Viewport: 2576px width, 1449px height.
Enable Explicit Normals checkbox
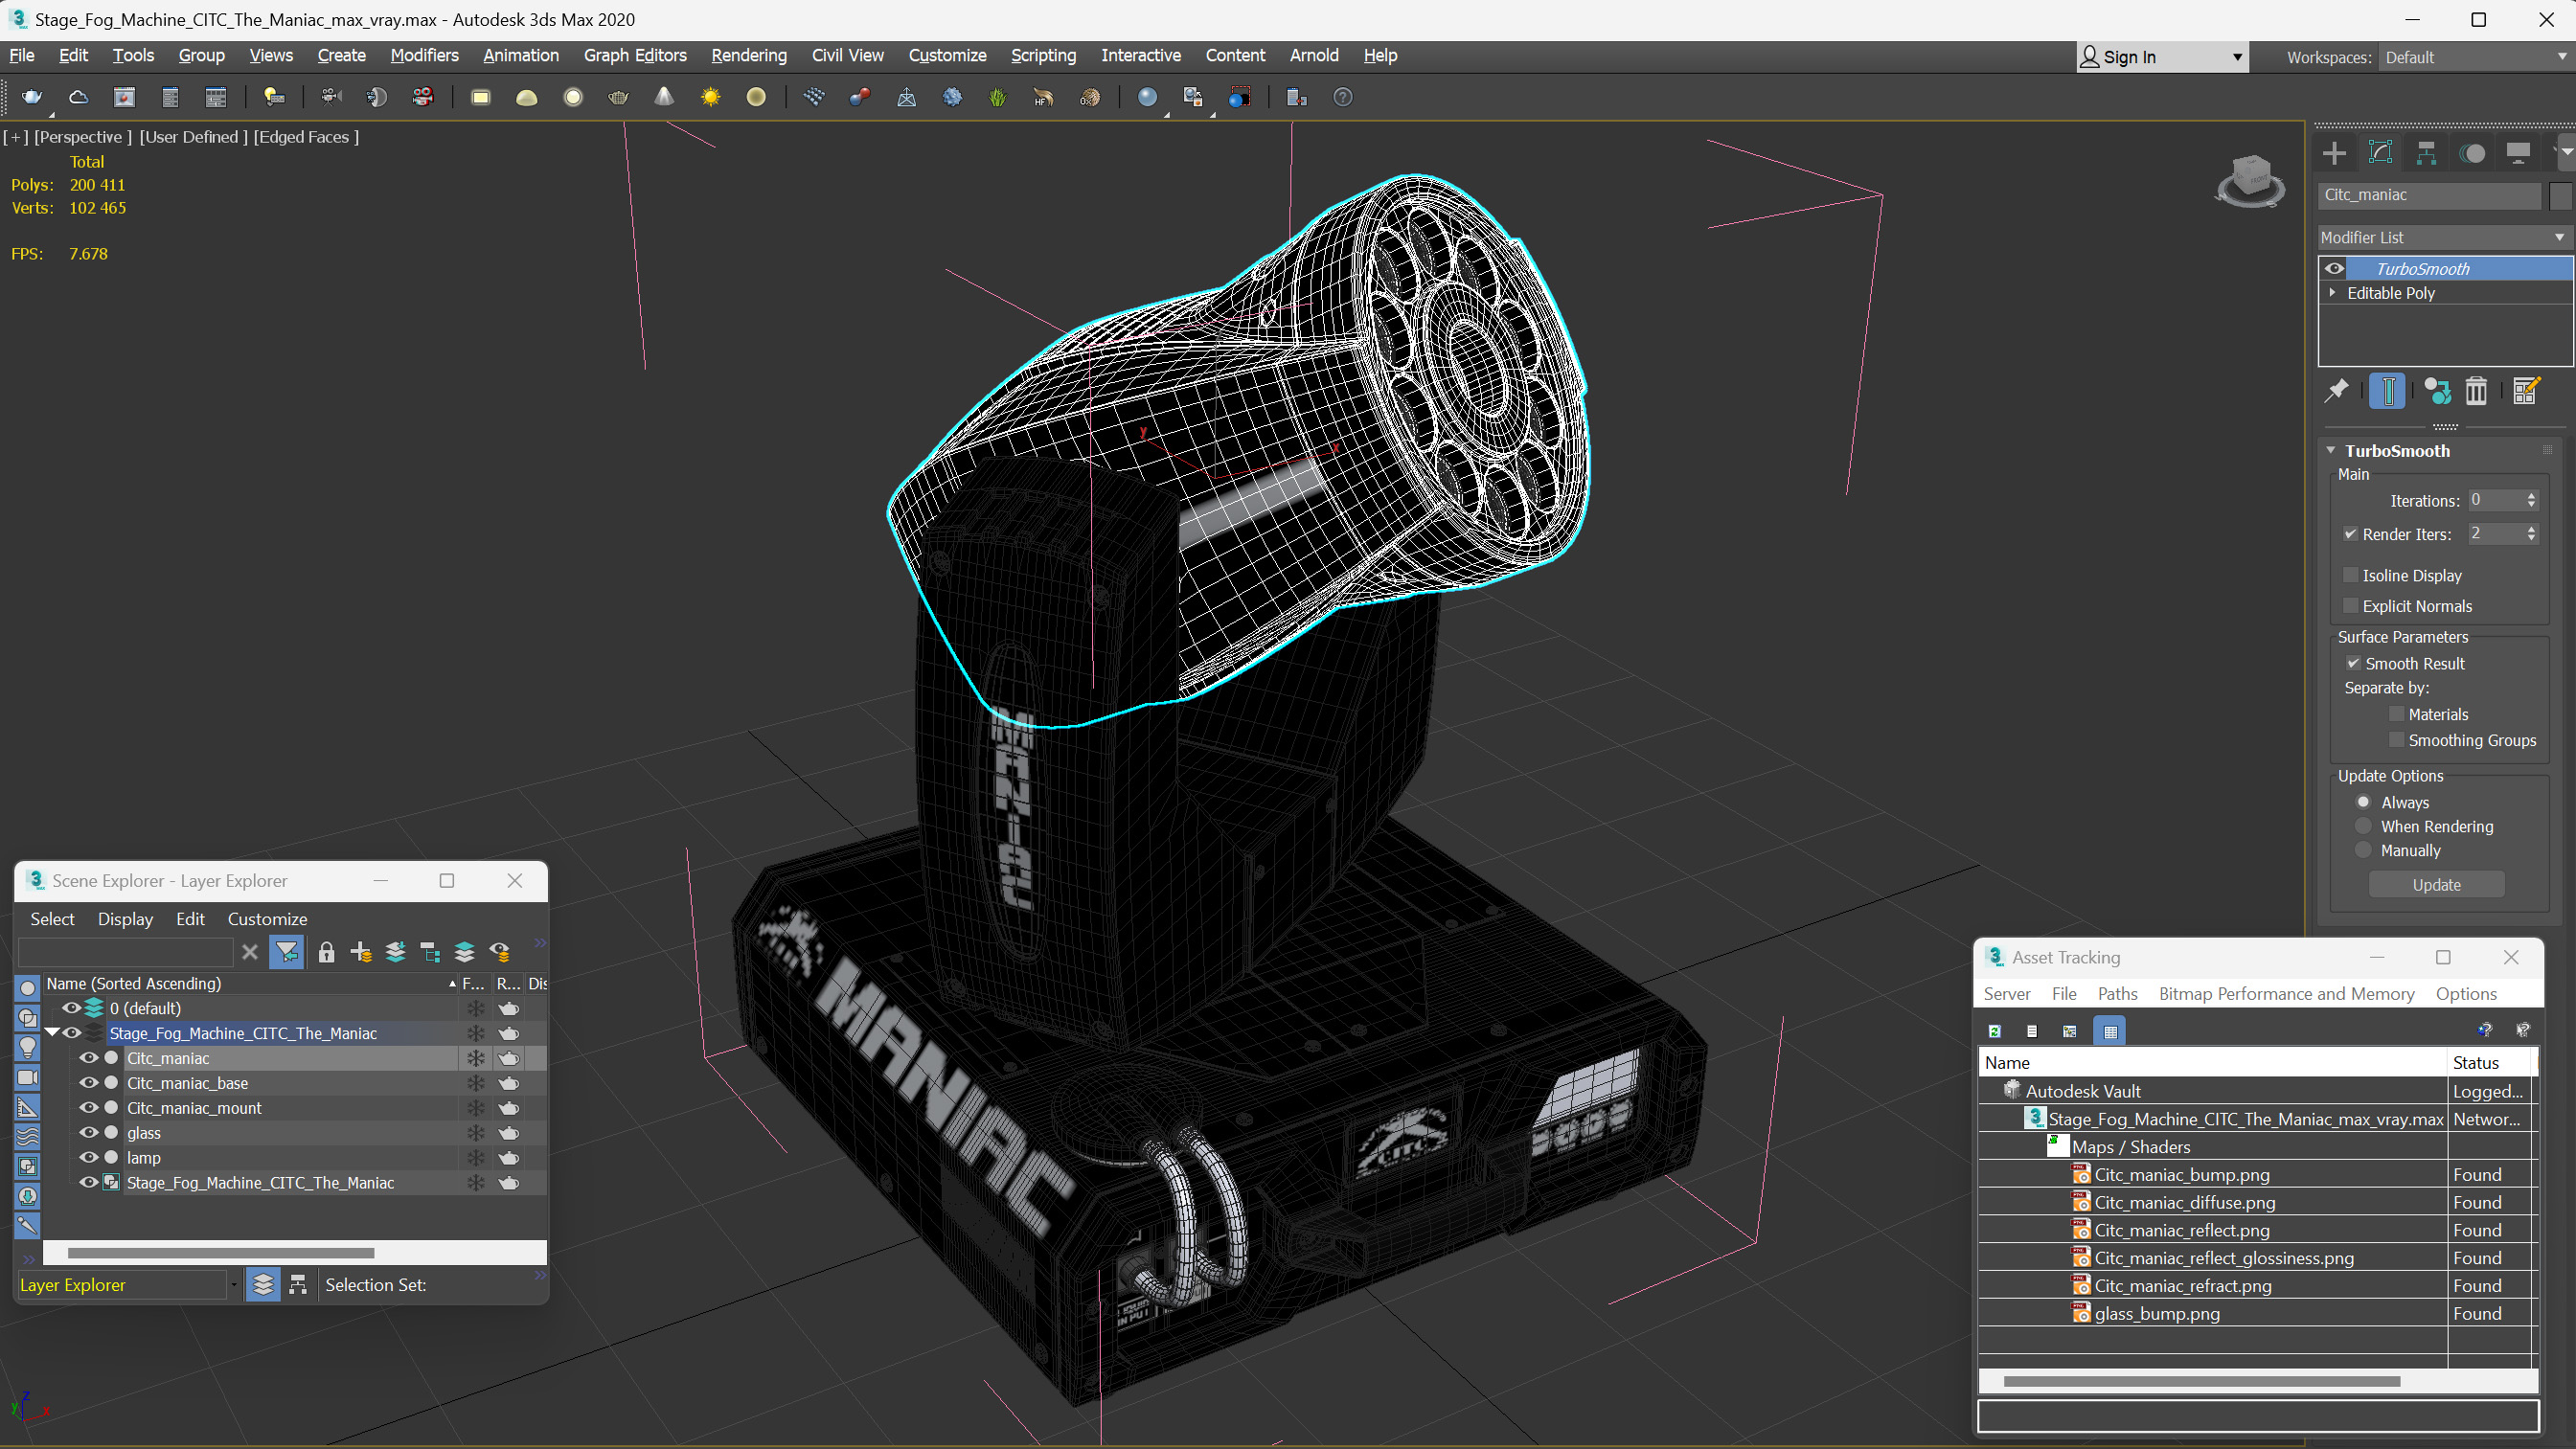coord(2351,606)
